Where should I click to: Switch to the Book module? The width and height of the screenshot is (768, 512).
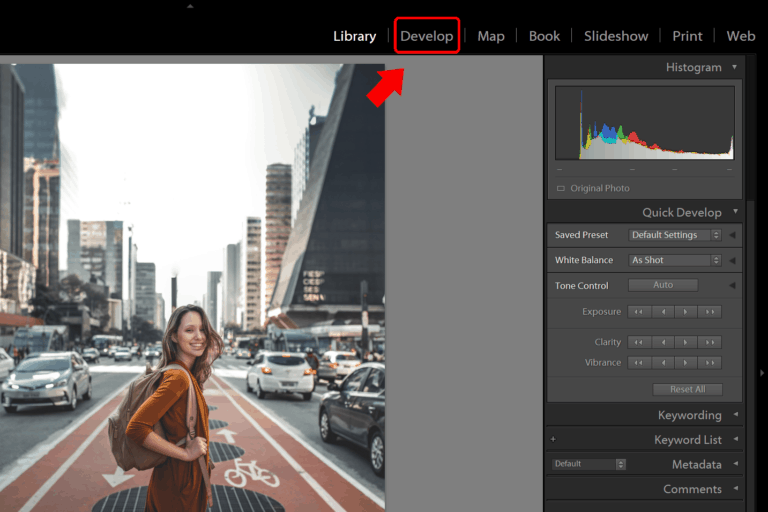pos(544,36)
